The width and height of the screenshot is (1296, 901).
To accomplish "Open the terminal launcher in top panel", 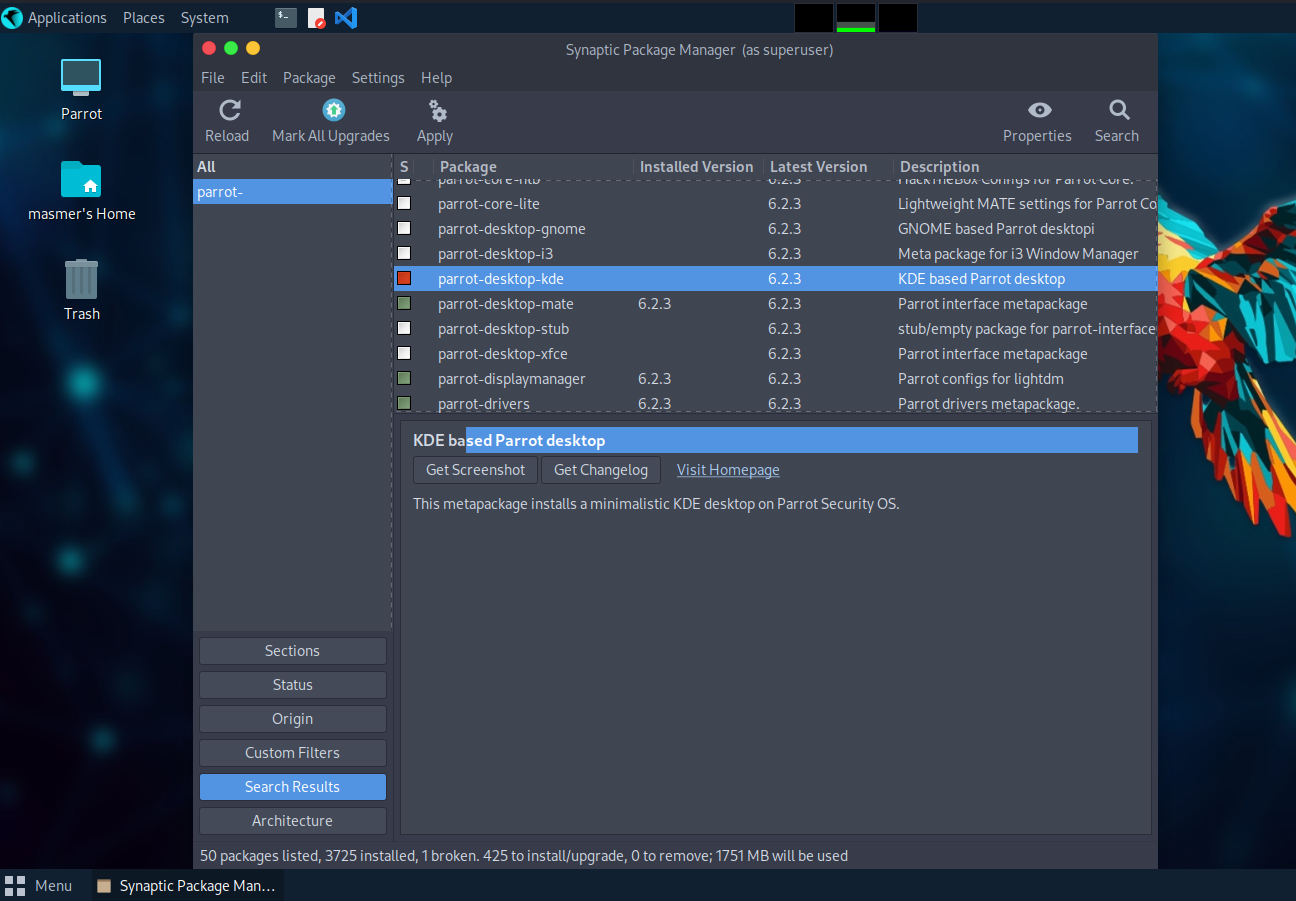I will click(x=286, y=17).
